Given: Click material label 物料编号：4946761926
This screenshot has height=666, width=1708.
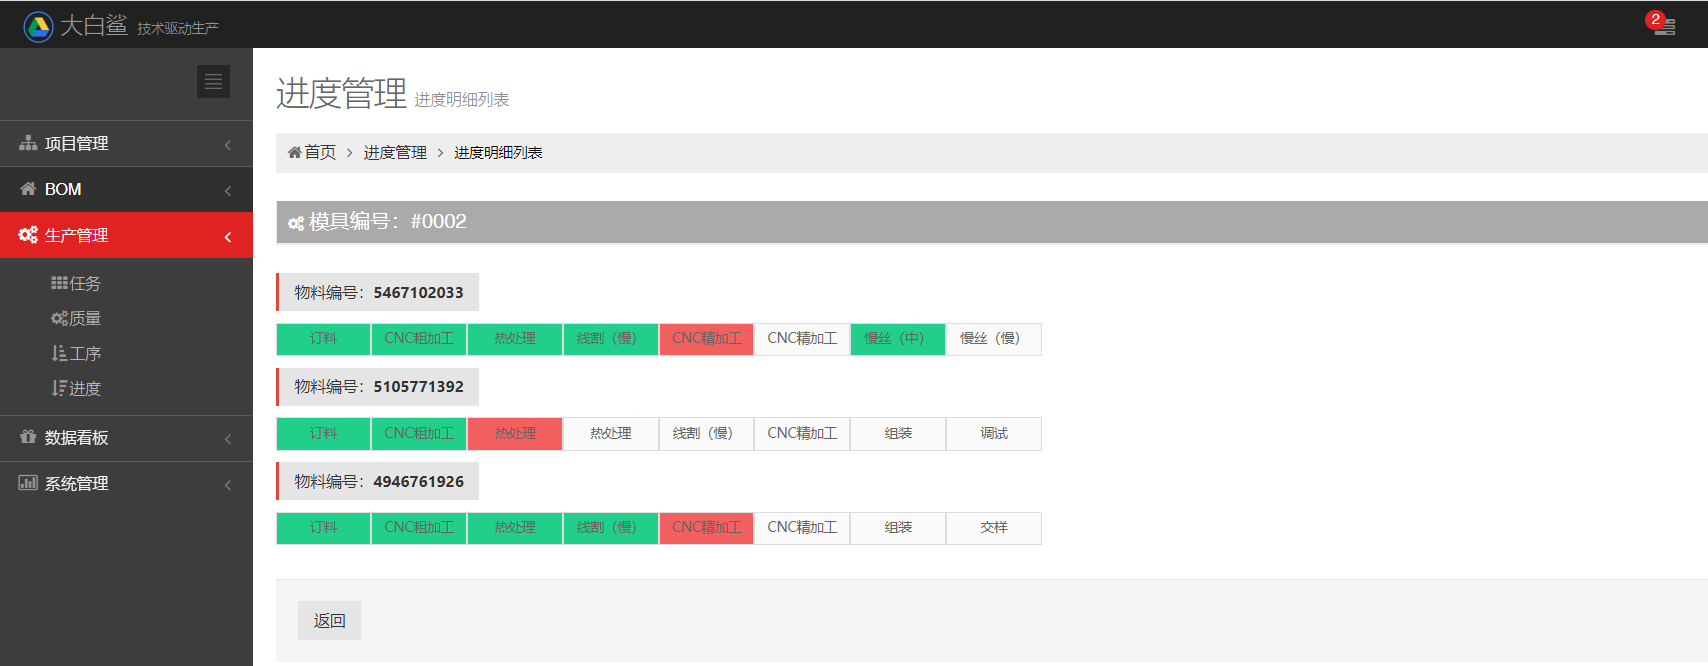Looking at the screenshot, I should coord(378,481).
